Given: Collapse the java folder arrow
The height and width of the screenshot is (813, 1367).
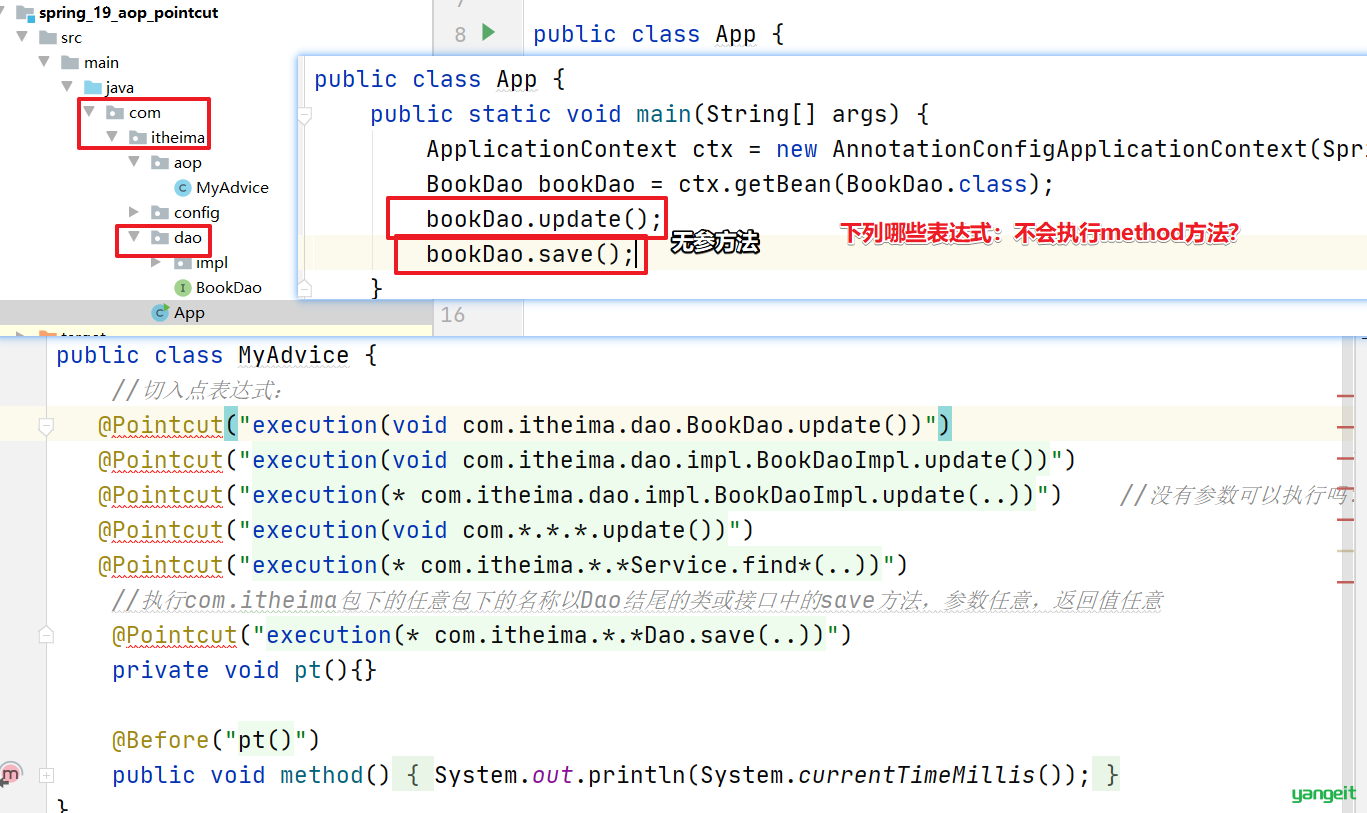Looking at the screenshot, I should coord(67,87).
